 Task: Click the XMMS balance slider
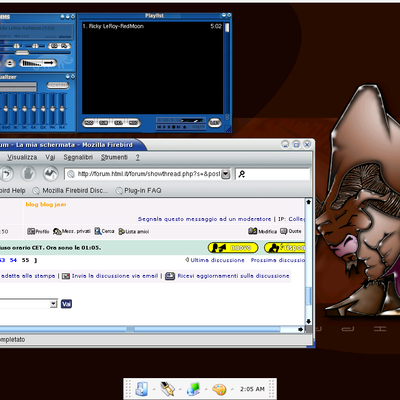coord(35,46)
